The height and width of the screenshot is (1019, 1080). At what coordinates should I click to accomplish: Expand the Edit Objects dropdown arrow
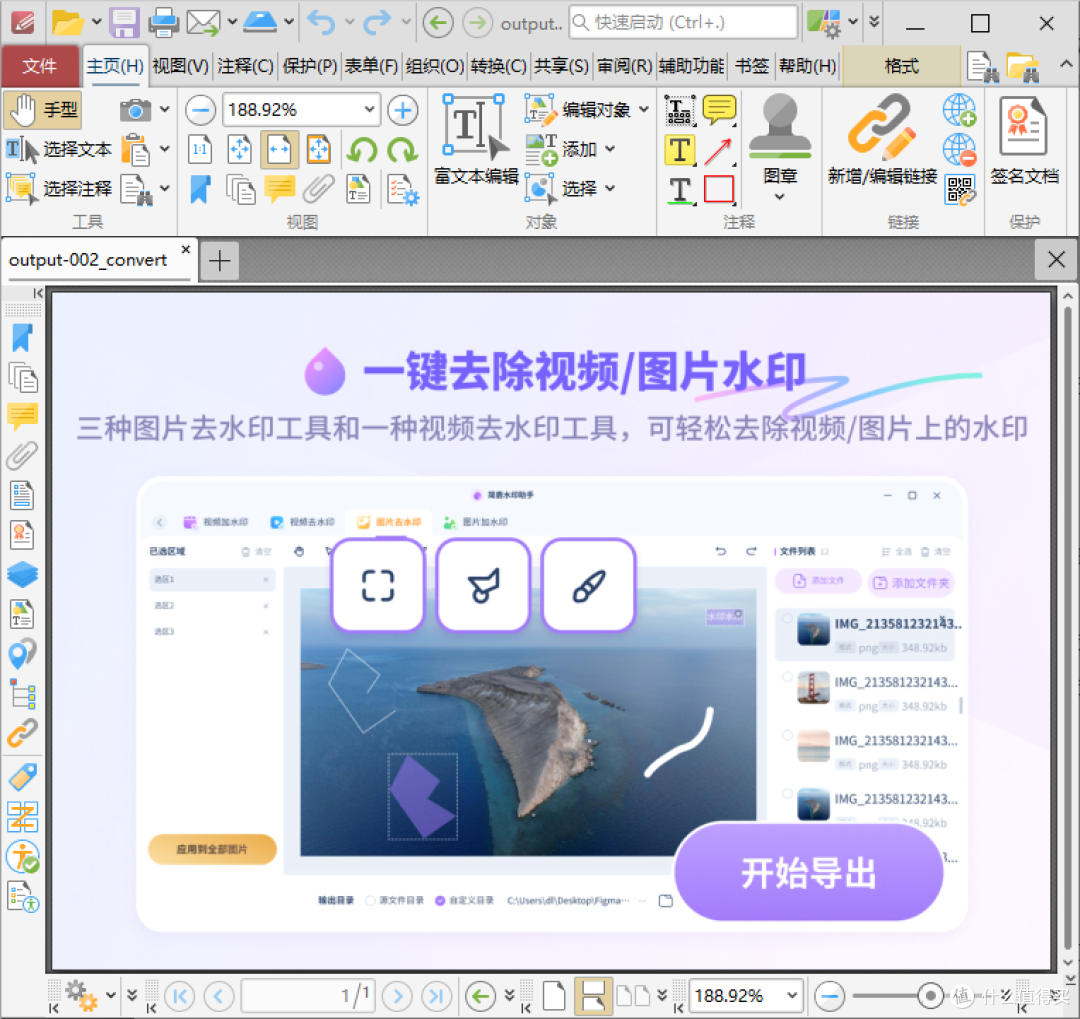point(643,110)
